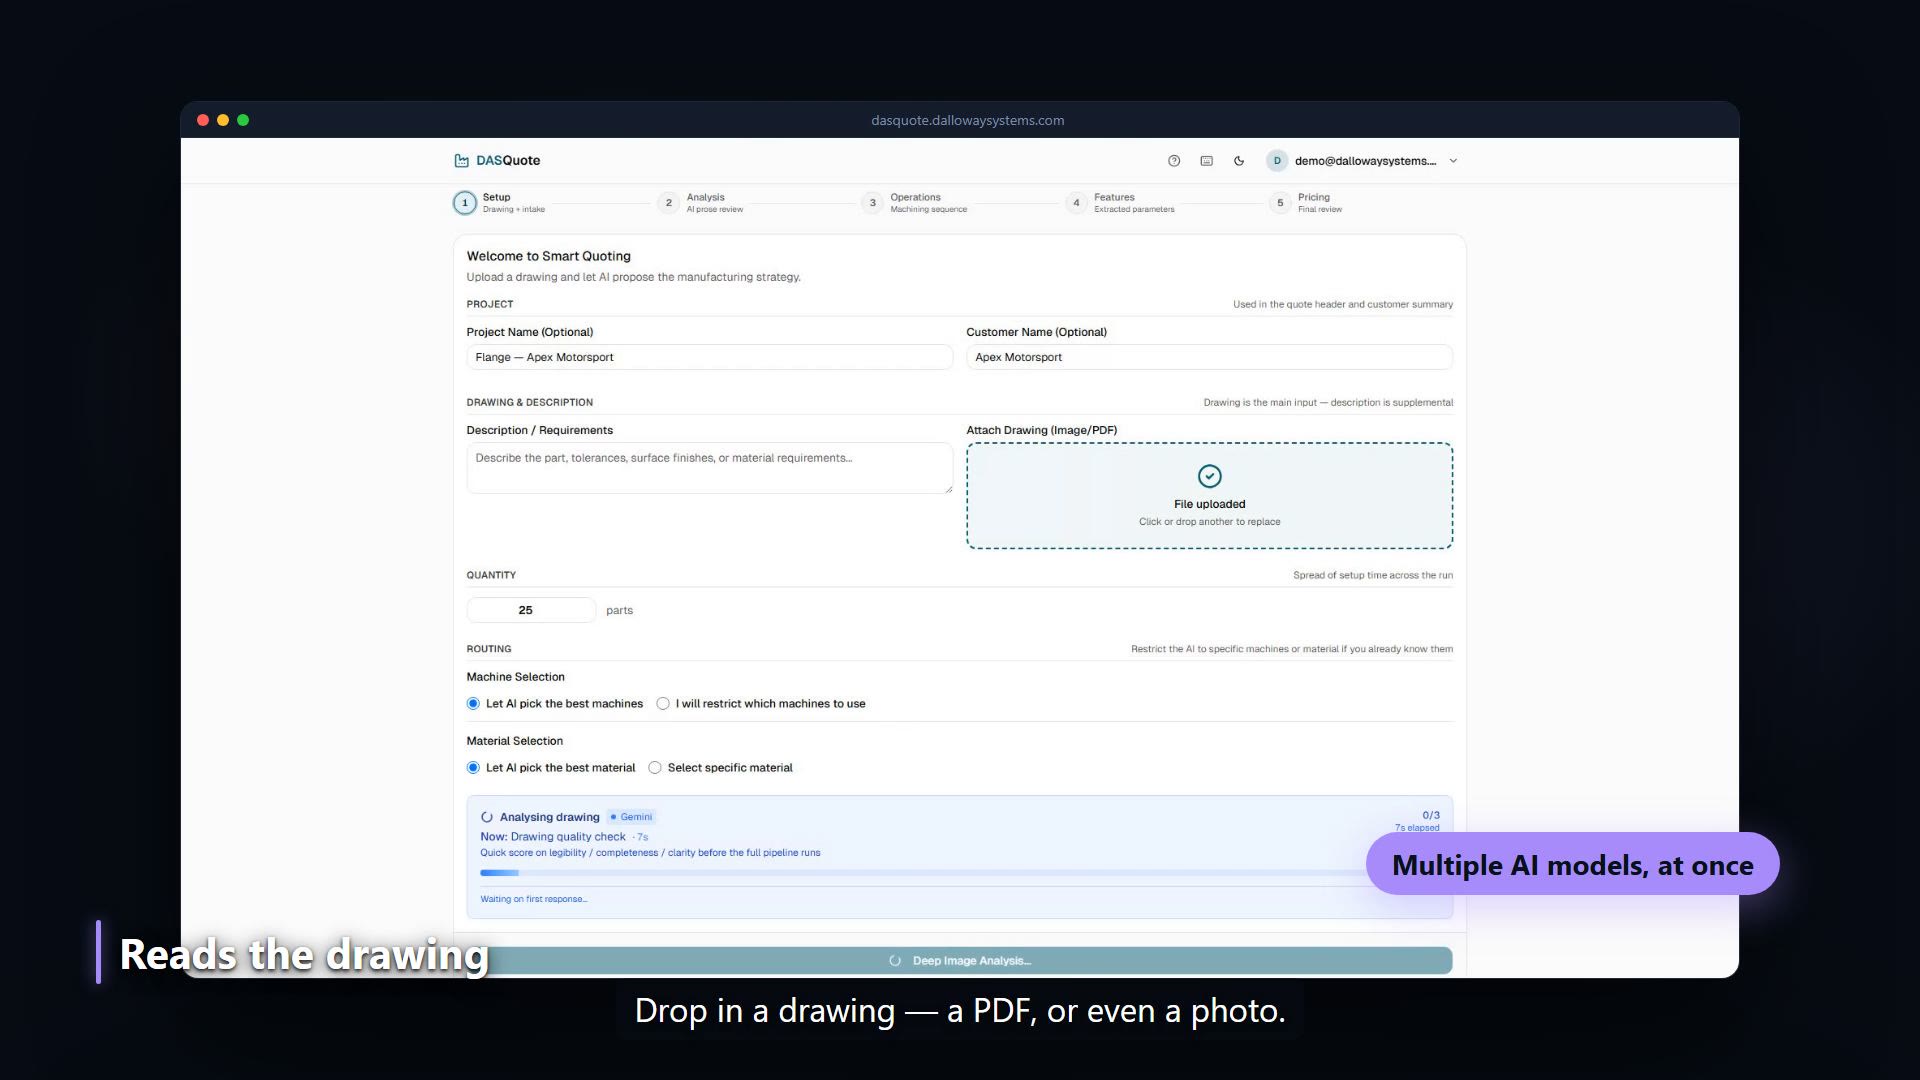Image resolution: width=1920 pixels, height=1080 pixels.
Task: Open the keyboard shortcuts icon
Action: pos(1207,161)
